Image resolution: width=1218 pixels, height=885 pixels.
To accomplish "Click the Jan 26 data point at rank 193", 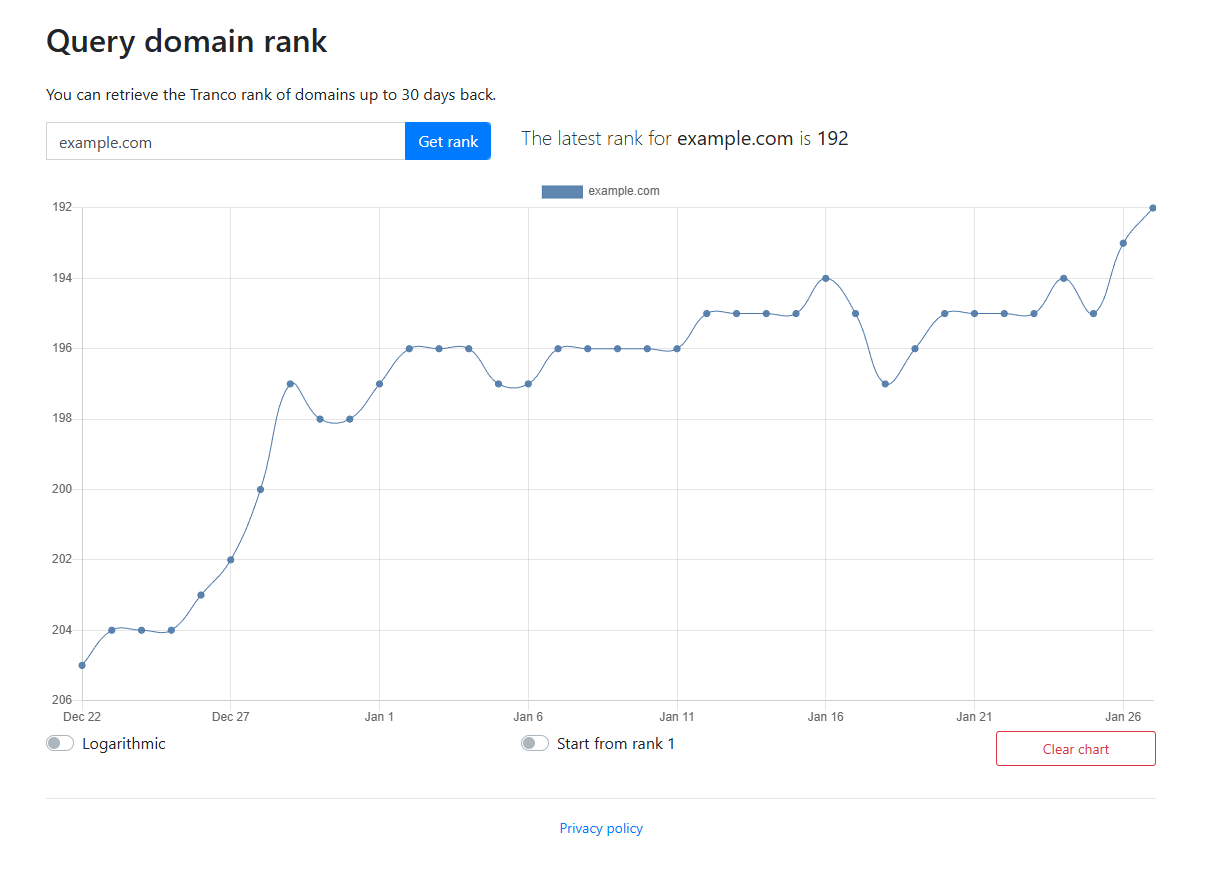I will [x=1123, y=243].
